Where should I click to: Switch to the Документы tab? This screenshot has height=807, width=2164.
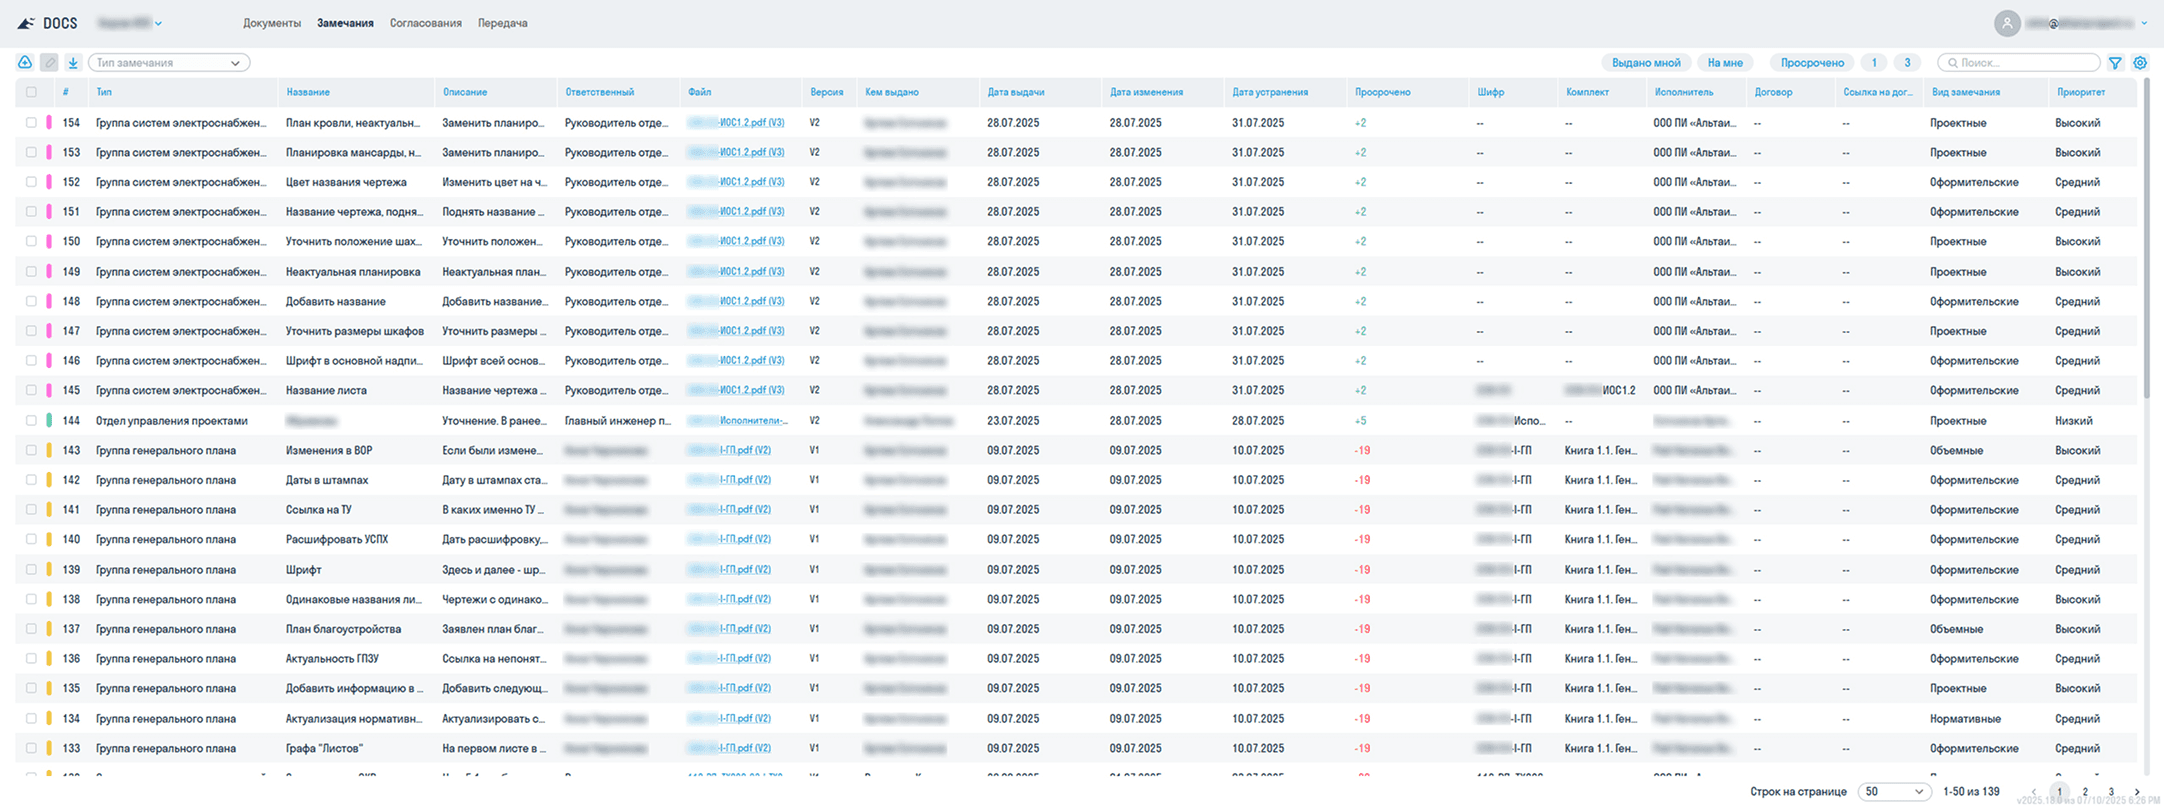(x=272, y=23)
